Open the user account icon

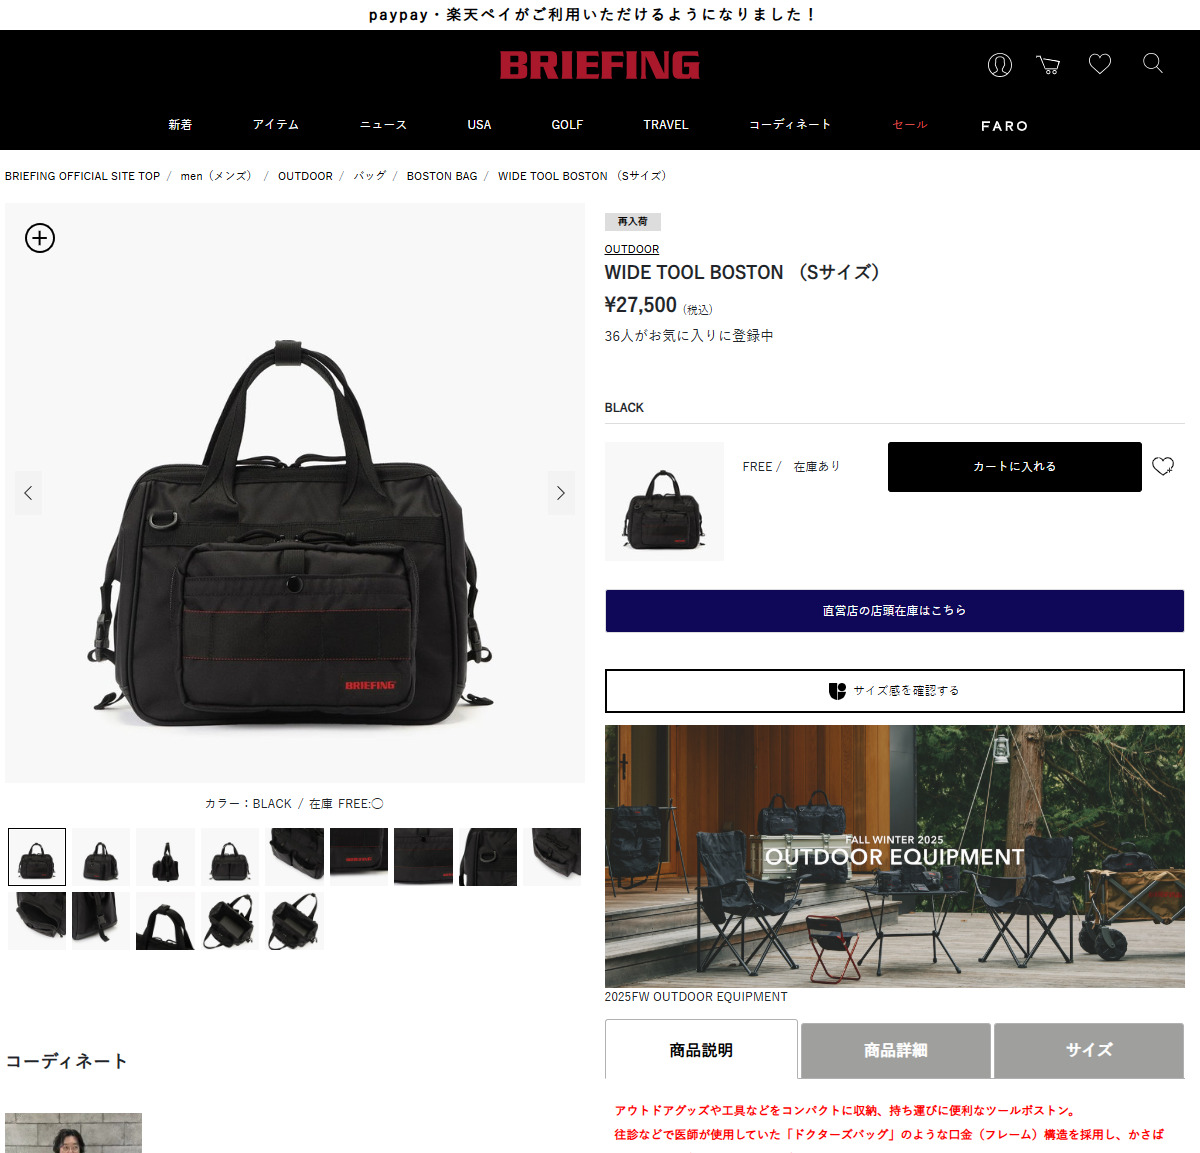pos(1000,65)
